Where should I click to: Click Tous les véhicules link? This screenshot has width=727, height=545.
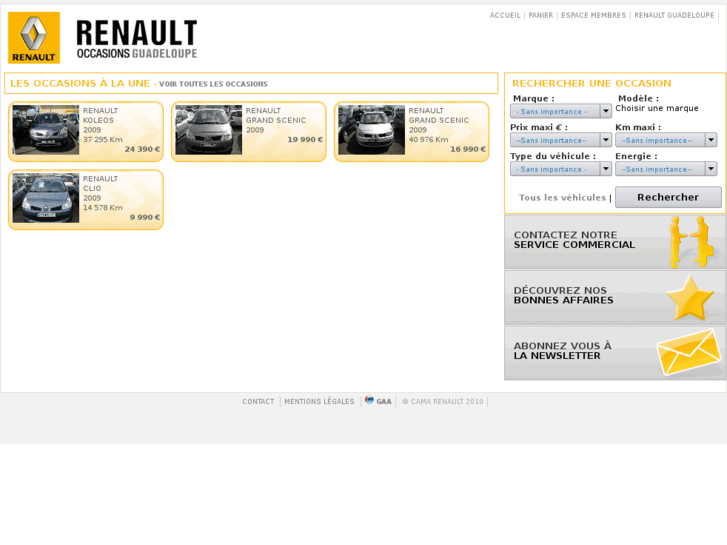click(562, 198)
